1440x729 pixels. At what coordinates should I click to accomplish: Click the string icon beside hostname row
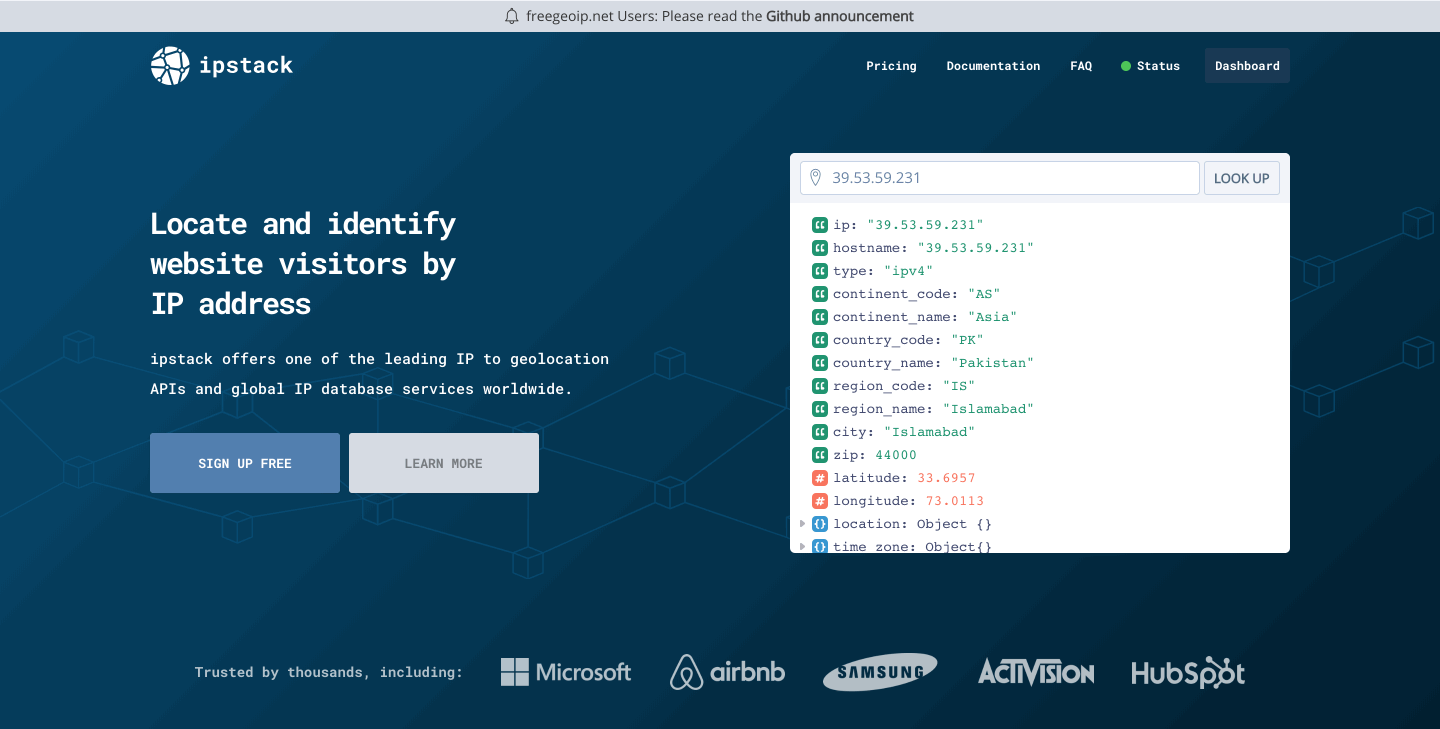click(x=820, y=248)
